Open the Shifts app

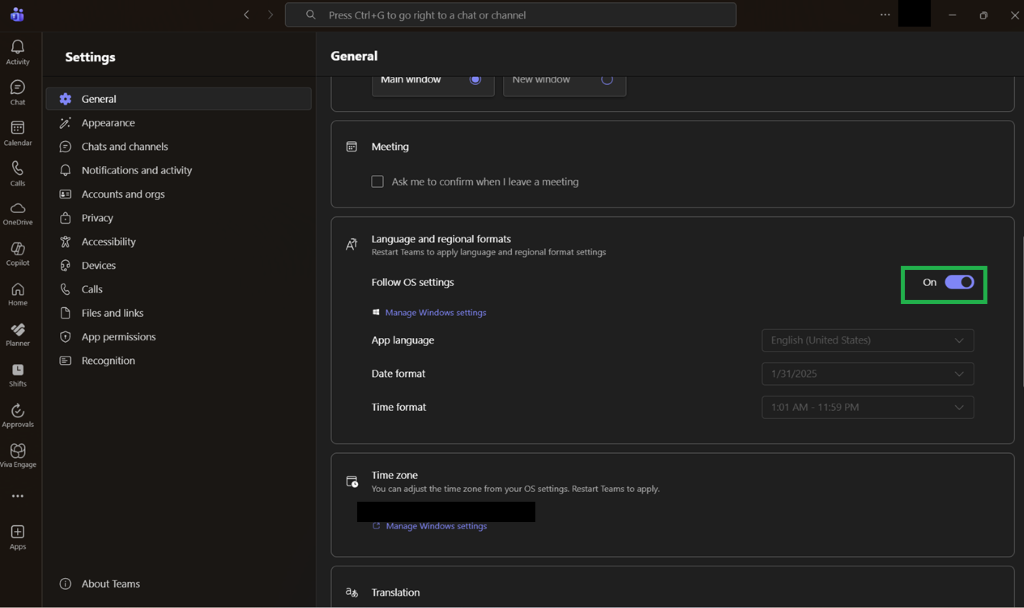tap(18, 375)
